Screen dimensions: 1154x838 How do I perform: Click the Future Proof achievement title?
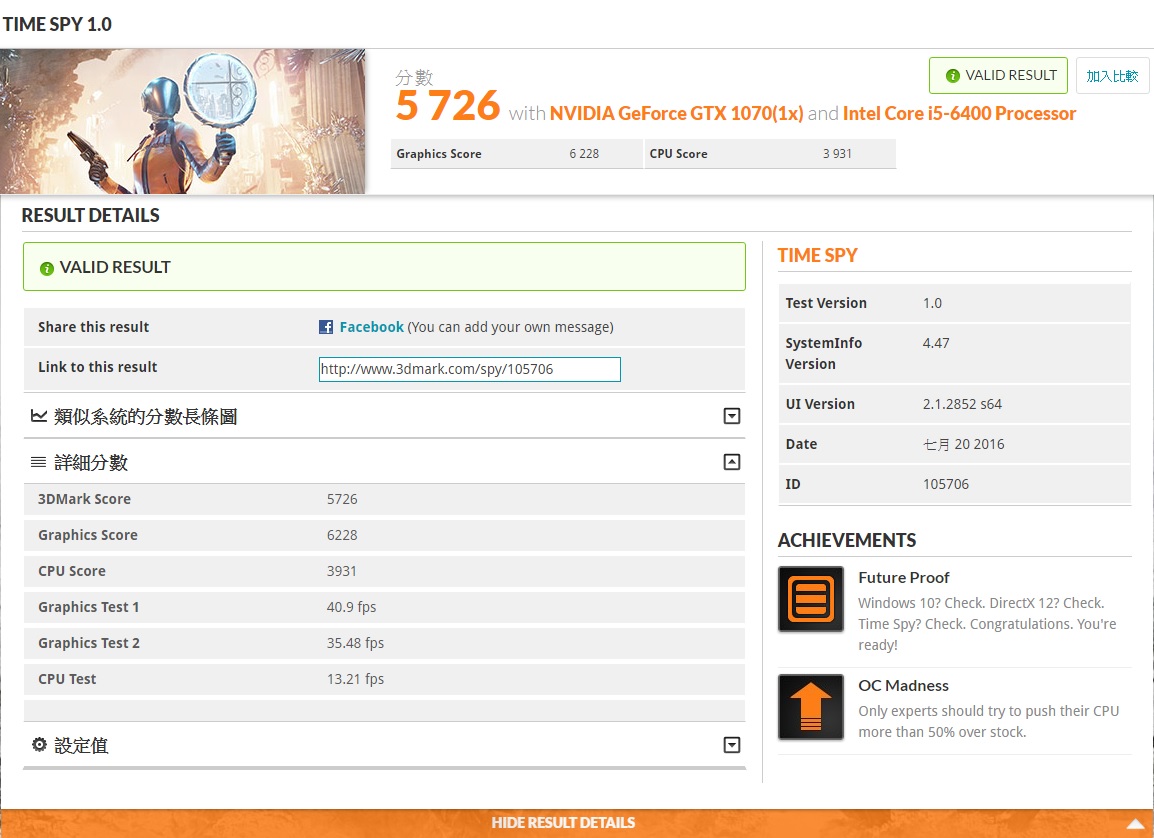904,578
